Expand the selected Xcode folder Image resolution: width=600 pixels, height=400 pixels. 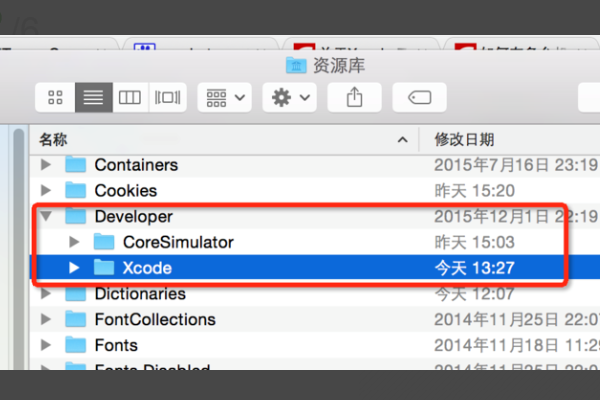(x=74, y=268)
